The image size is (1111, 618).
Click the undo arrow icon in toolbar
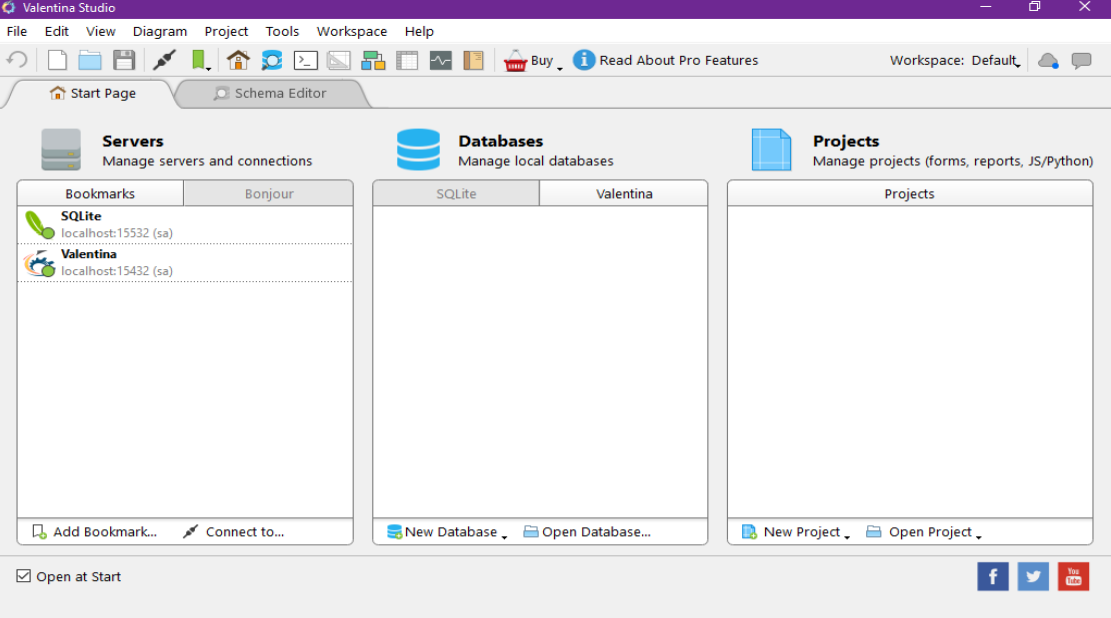pyautogui.click(x=17, y=60)
